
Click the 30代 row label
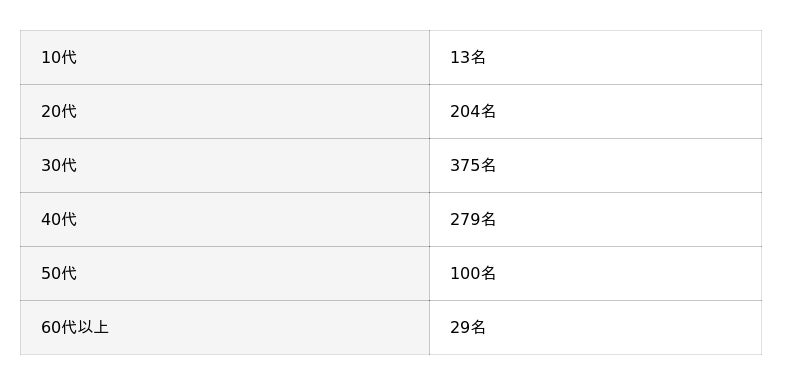tap(225, 166)
